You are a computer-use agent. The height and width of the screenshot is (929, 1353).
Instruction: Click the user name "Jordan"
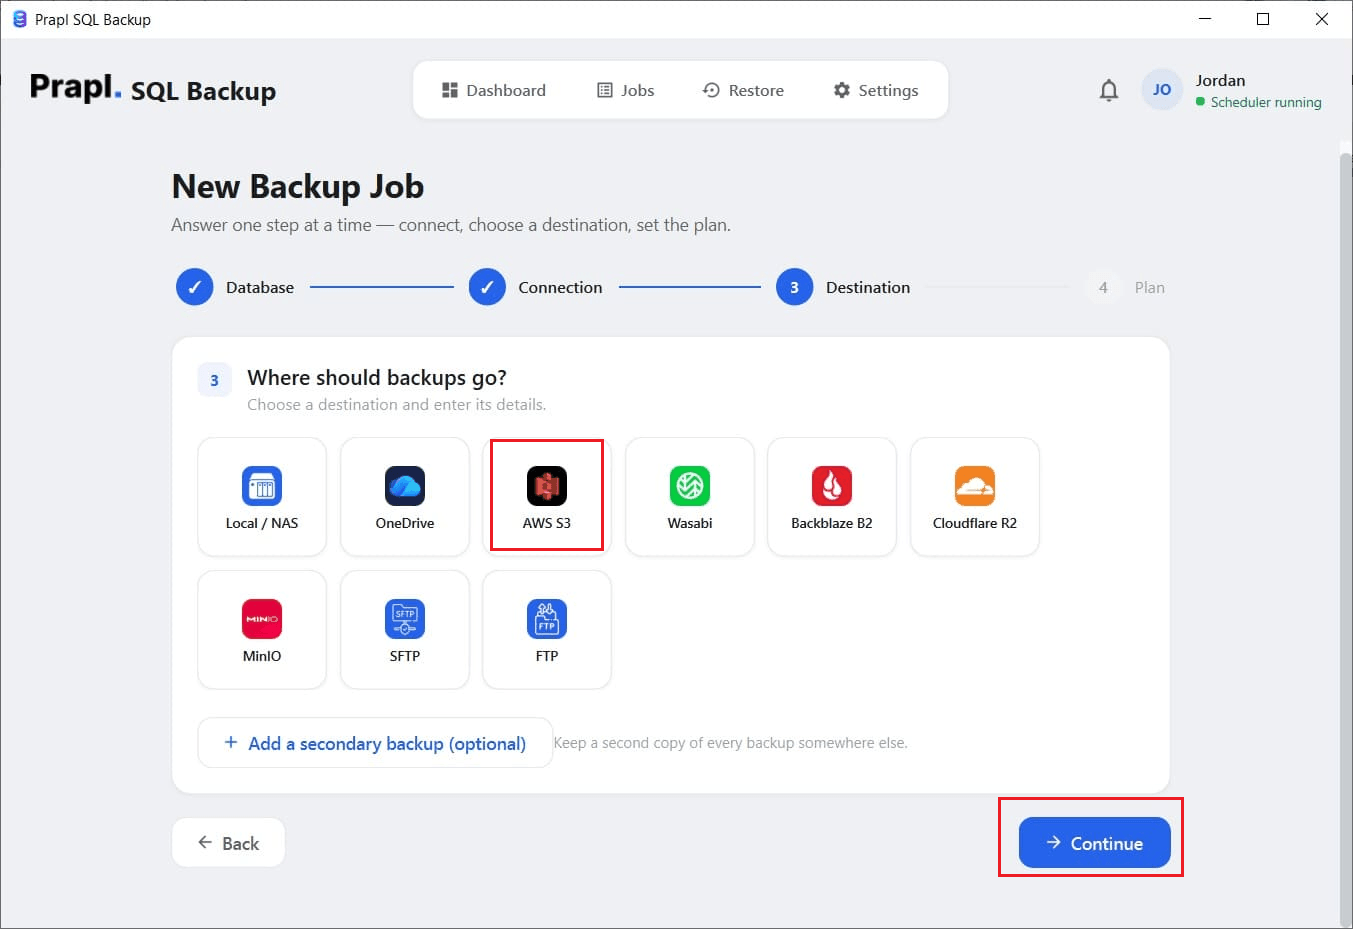click(x=1221, y=80)
